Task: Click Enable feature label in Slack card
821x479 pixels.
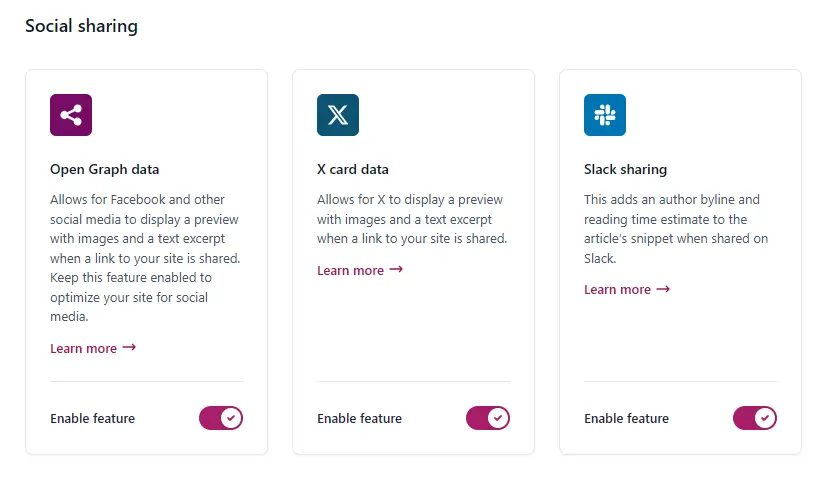Action: tap(627, 419)
